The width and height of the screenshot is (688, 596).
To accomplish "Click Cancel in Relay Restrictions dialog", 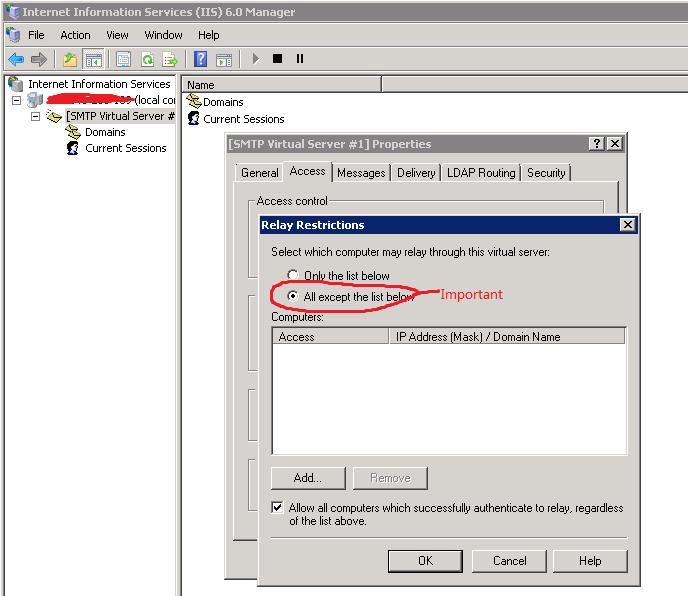I will [509, 561].
